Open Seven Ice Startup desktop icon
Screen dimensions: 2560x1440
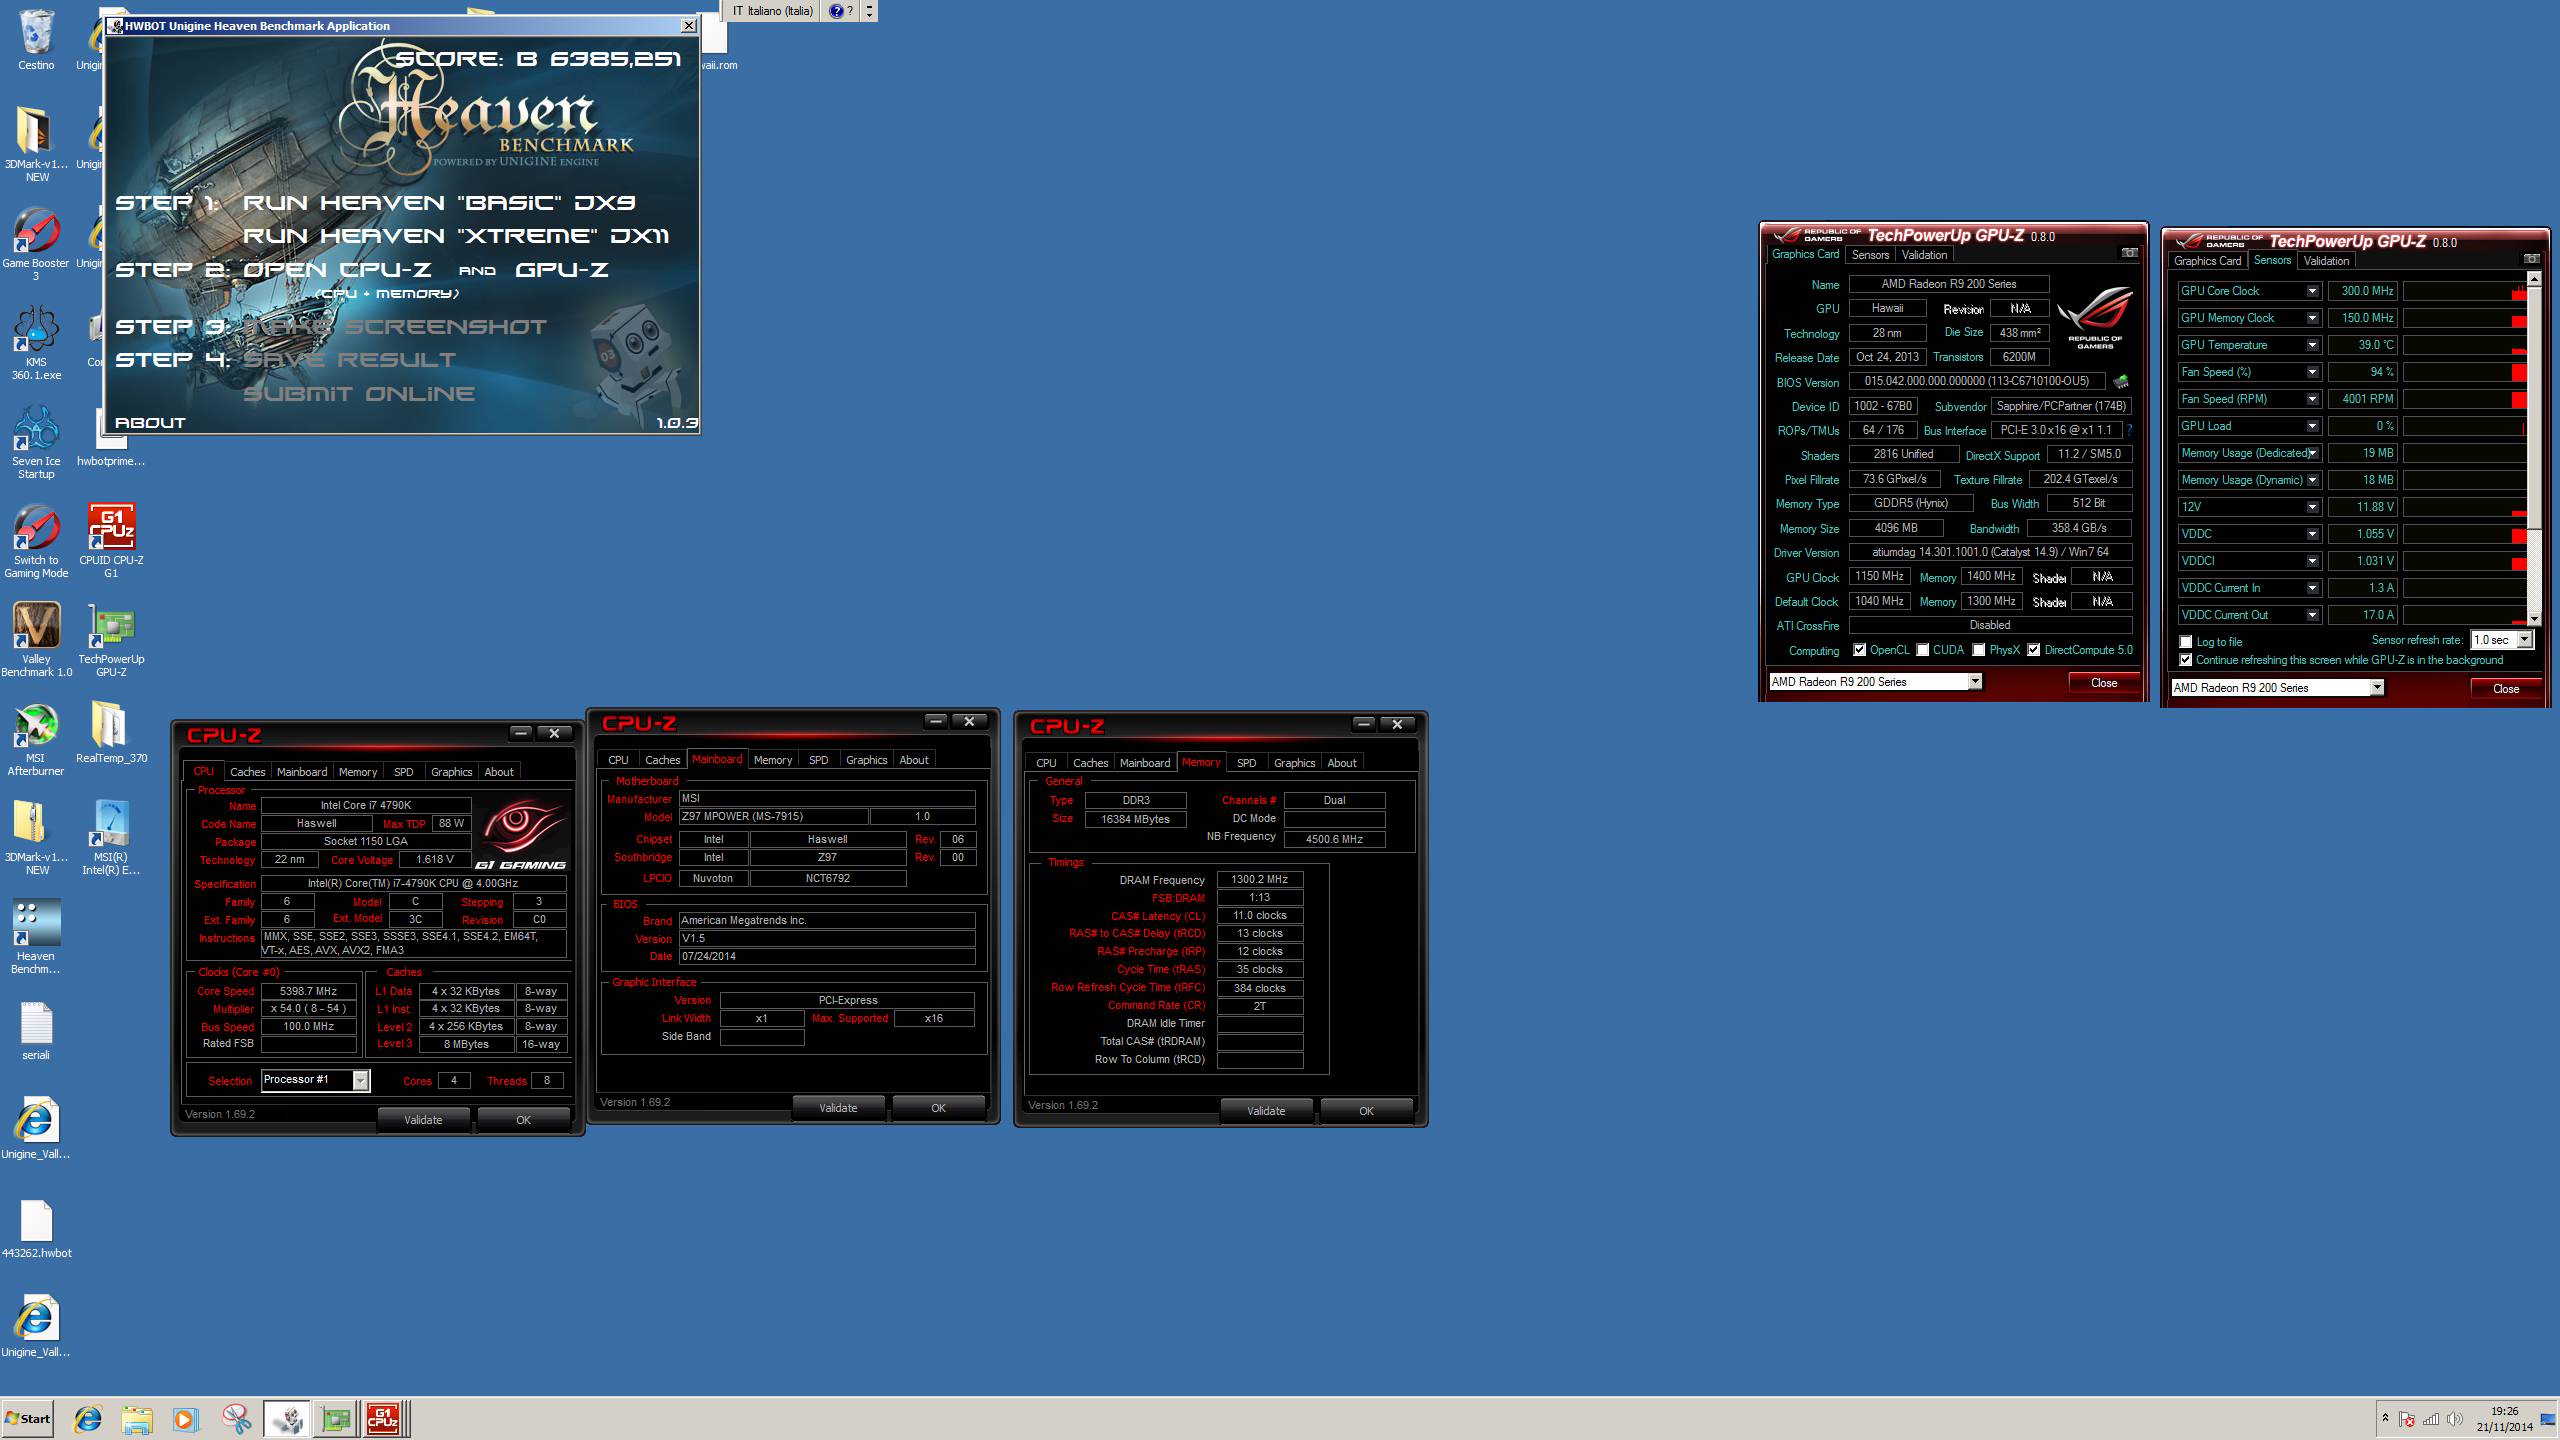36,442
